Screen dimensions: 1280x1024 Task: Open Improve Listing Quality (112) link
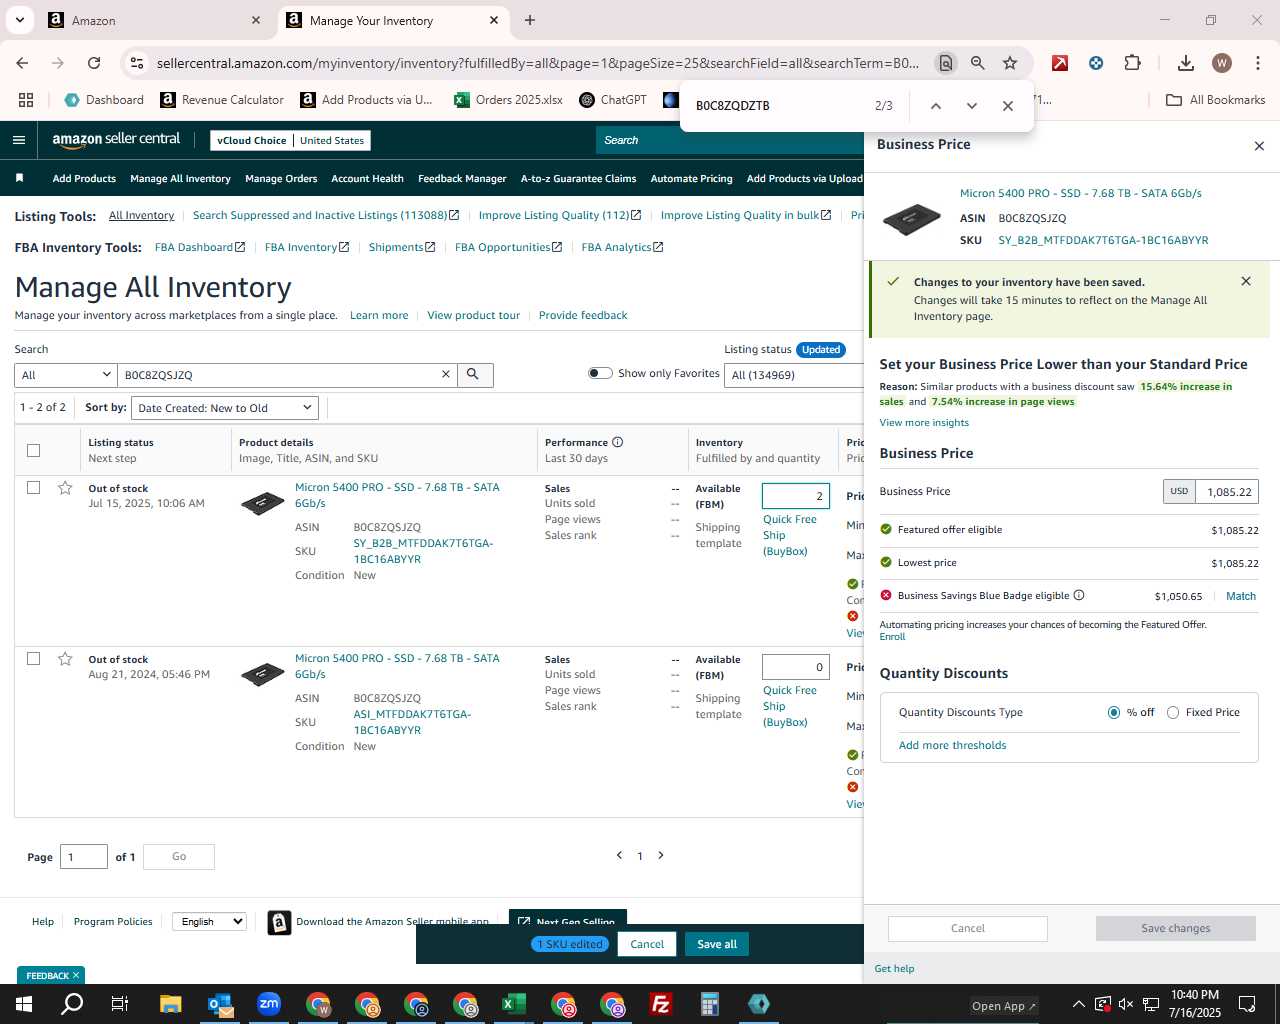[560, 215]
